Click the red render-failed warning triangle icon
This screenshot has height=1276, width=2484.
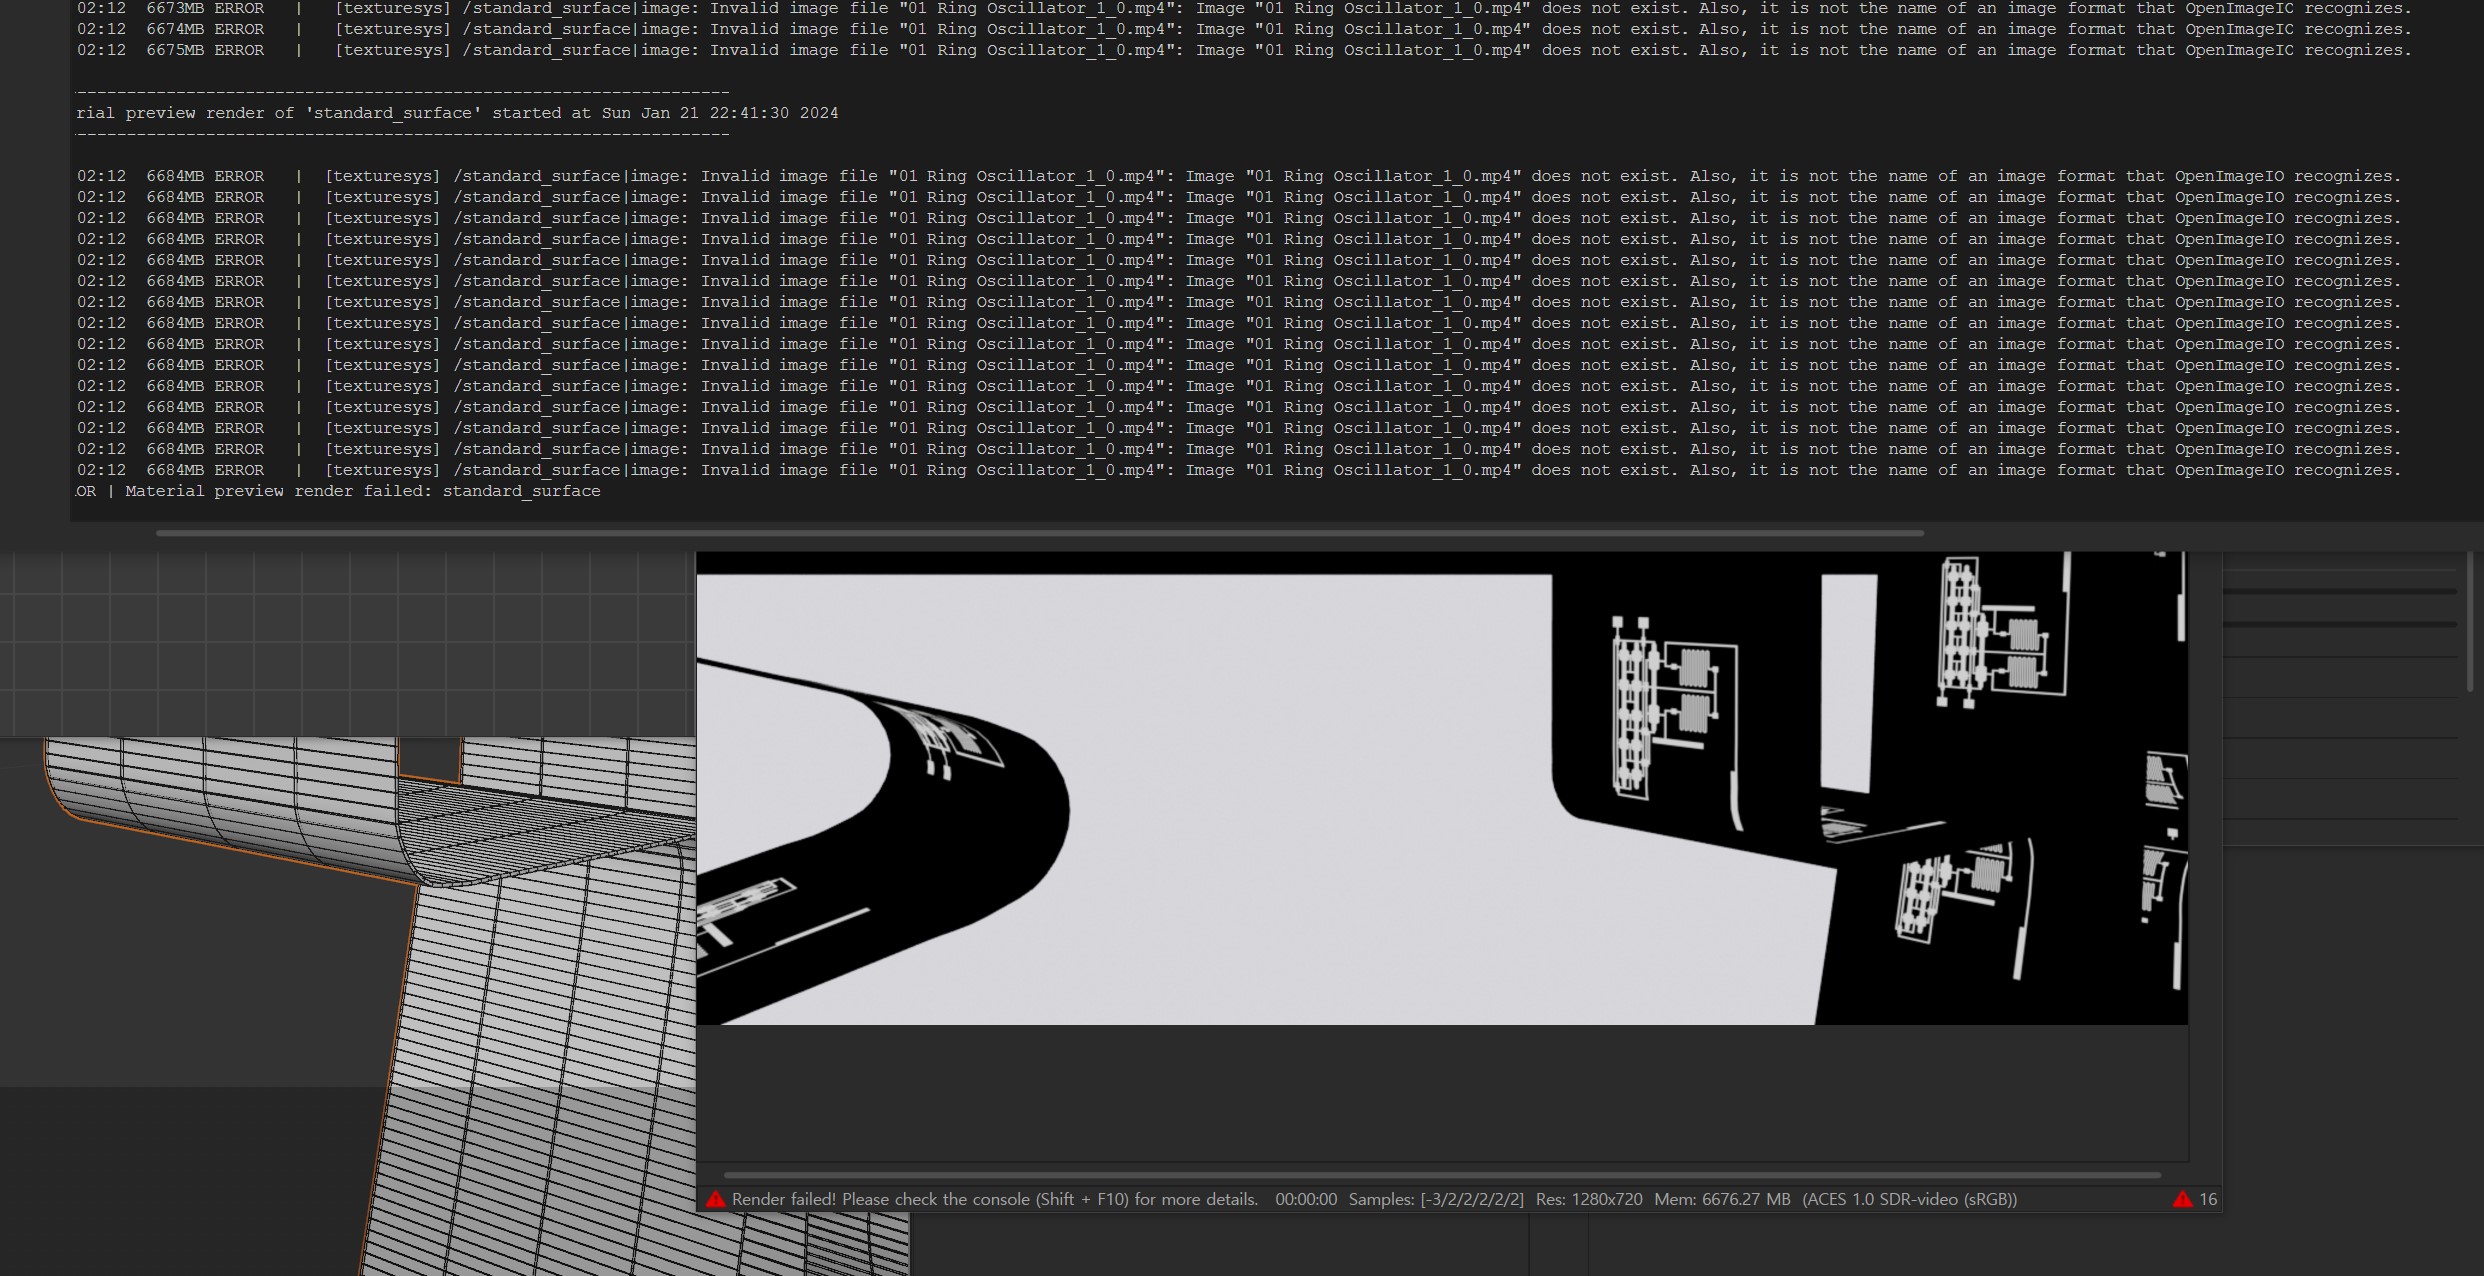tap(715, 1199)
